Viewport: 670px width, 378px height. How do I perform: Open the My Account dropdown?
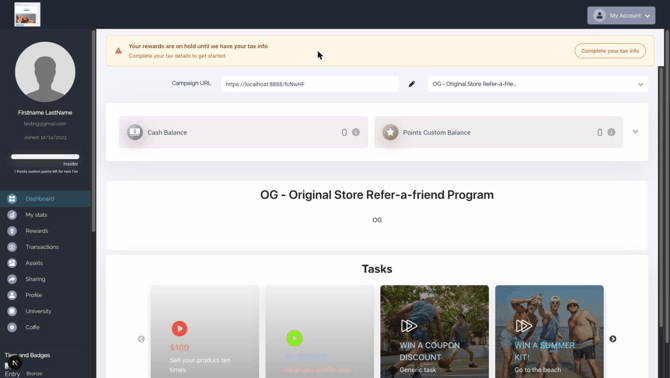(x=621, y=15)
